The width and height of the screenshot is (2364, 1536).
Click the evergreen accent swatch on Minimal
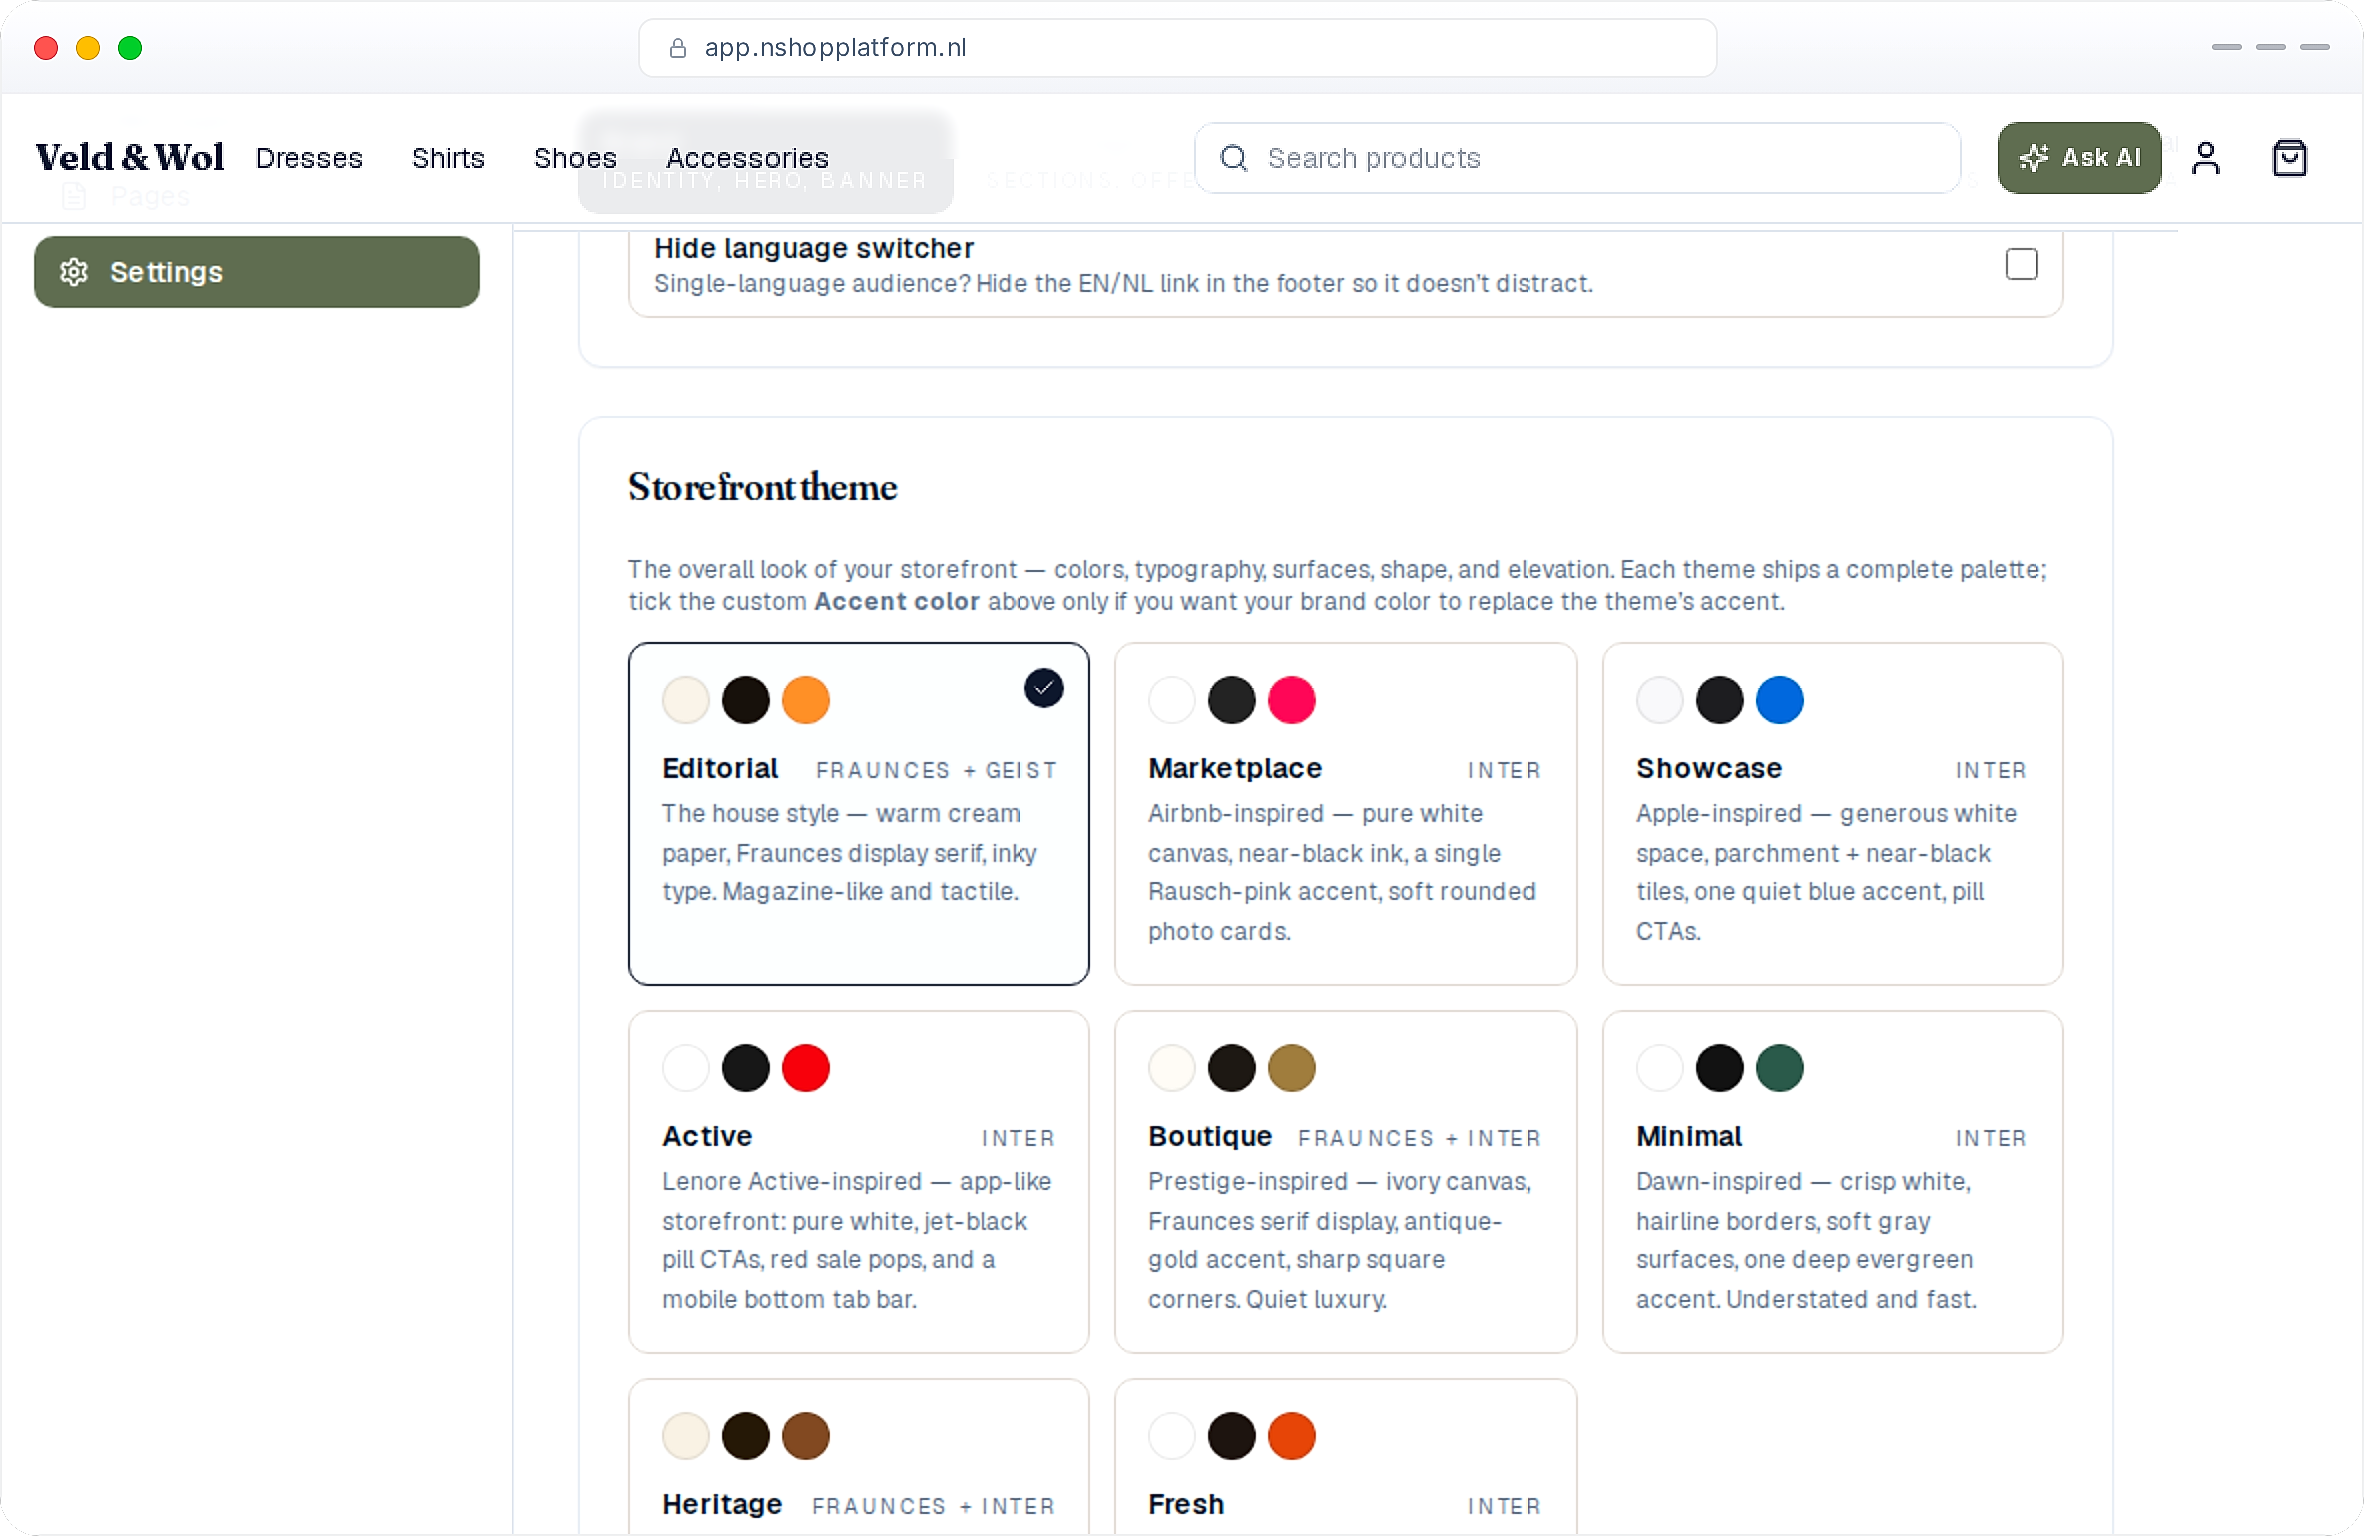(x=1780, y=1068)
